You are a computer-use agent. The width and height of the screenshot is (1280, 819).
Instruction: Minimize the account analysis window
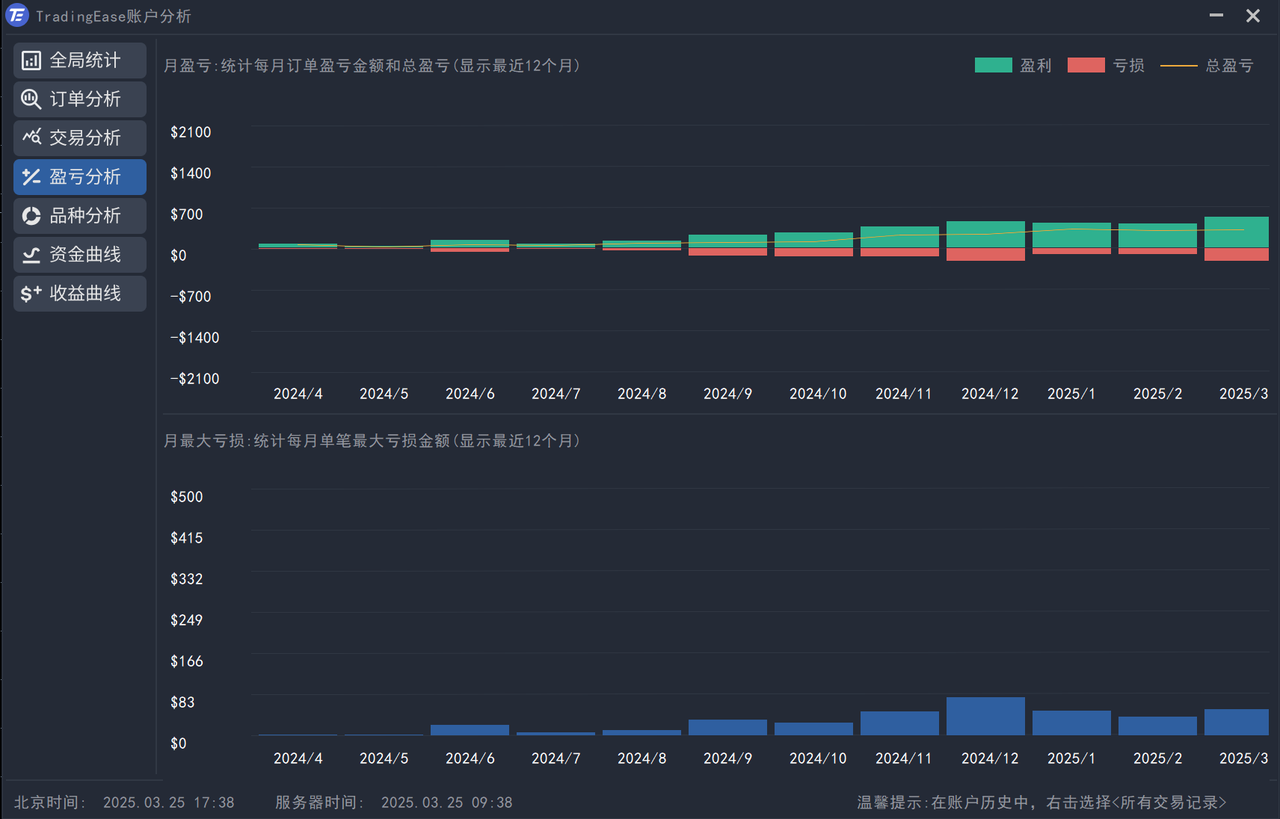coord(1217,16)
